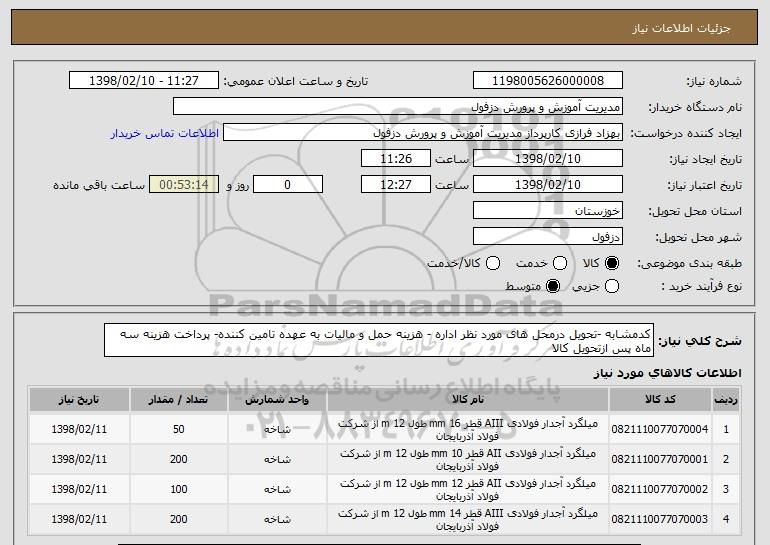
Task: Click the creation date field beside time 11:26
Action: click(x=548, y=159)
